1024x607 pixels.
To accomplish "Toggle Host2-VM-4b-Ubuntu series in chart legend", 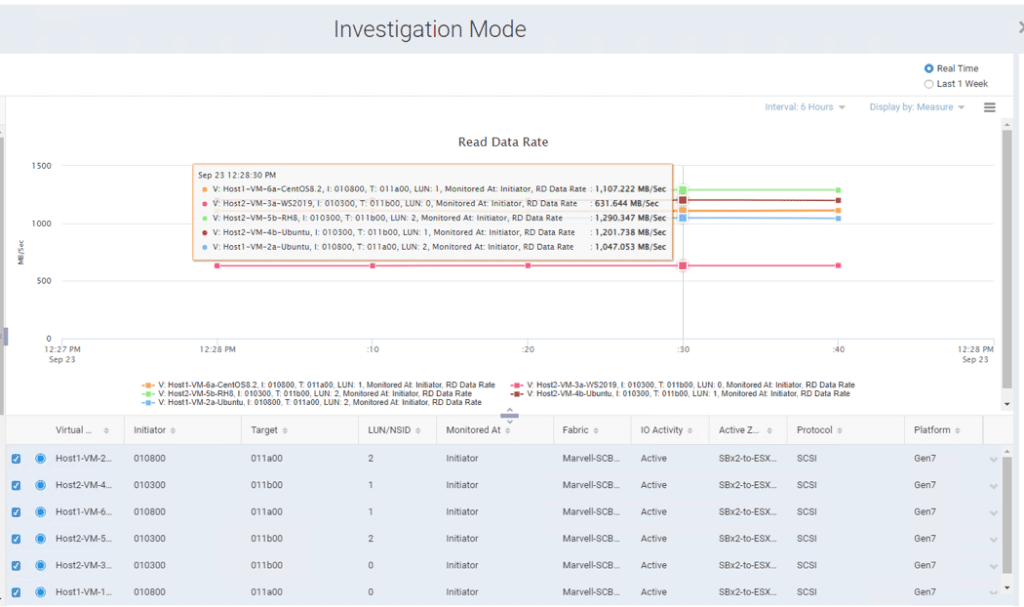I will pyautogui.click(x=680, y=393).
